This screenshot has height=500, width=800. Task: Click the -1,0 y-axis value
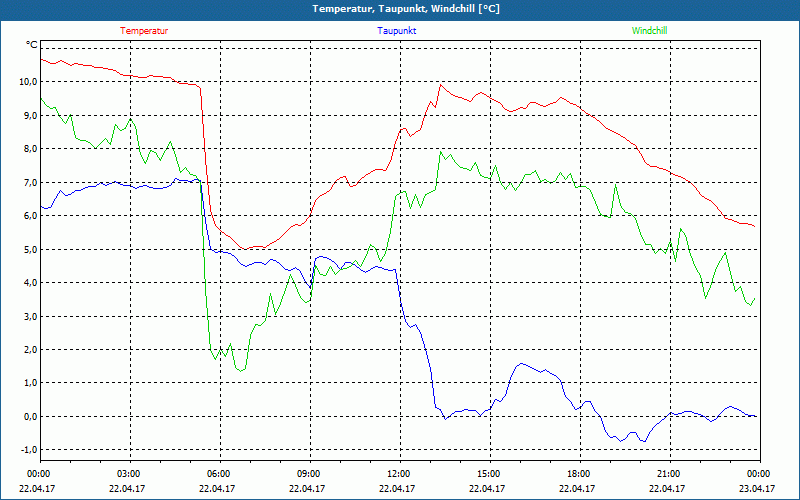pos(29,449)
